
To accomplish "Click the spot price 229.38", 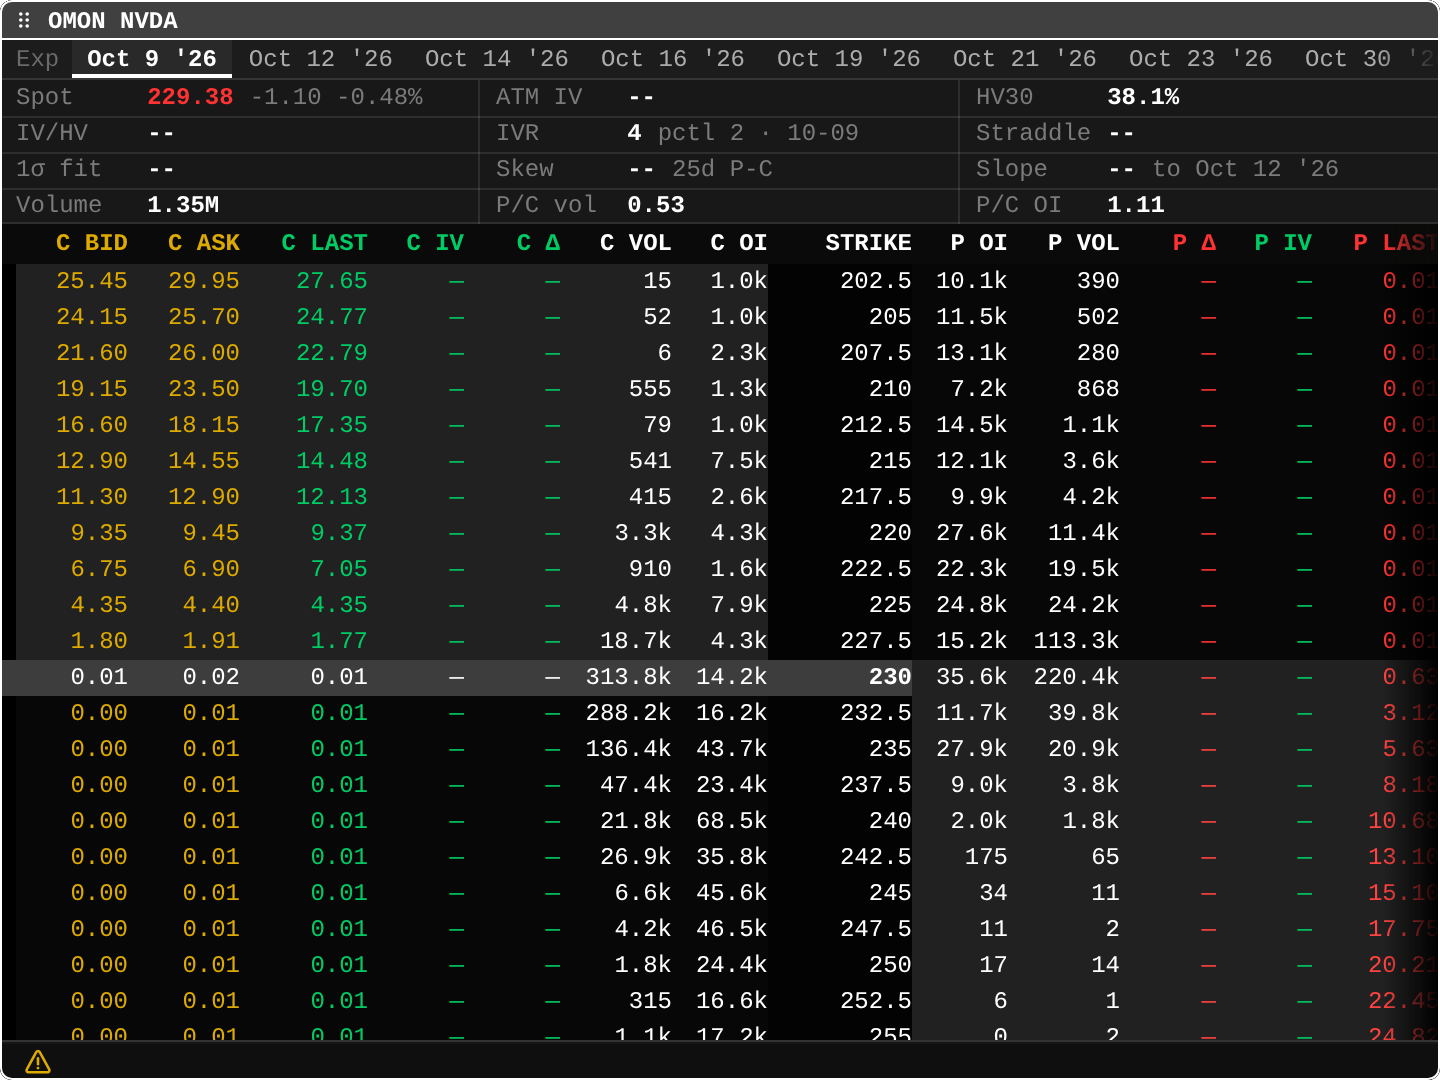I will (190, 97).
